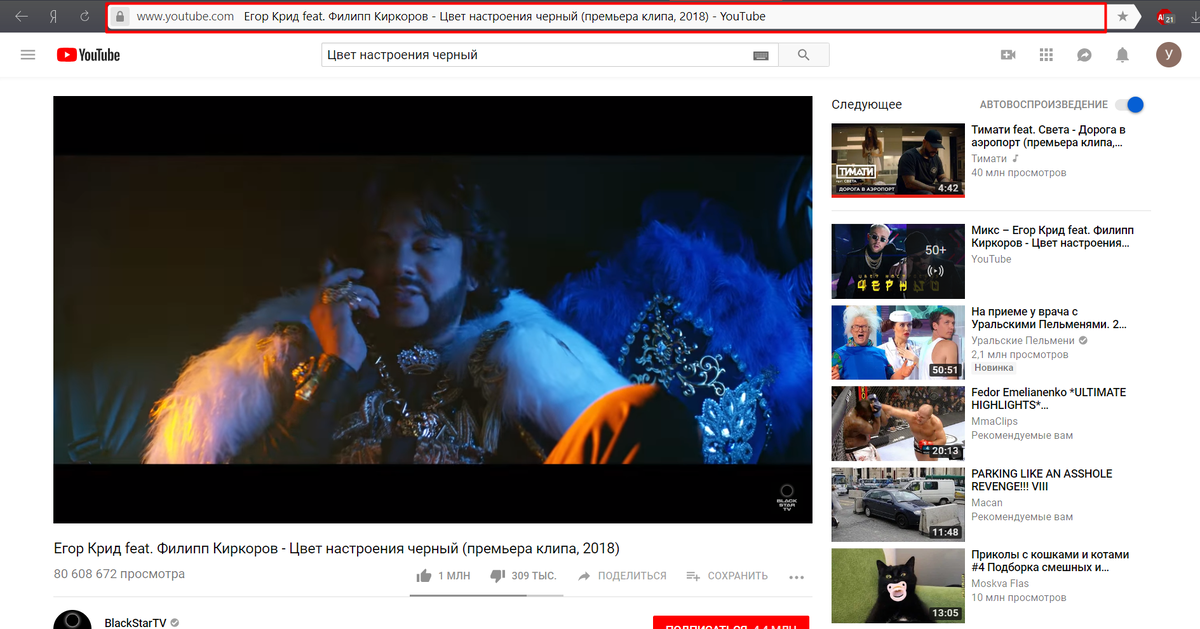This screenshot has height=629, width=1200.
Task: Save video to playlist СОХРАНИТЬ
Action: [727, 576]
